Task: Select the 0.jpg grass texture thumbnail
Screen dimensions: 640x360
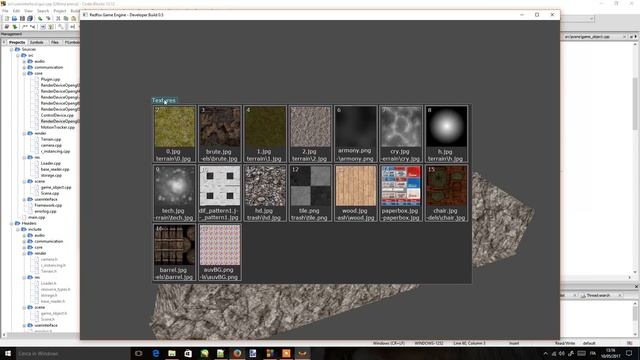Action: pos(175,127)
